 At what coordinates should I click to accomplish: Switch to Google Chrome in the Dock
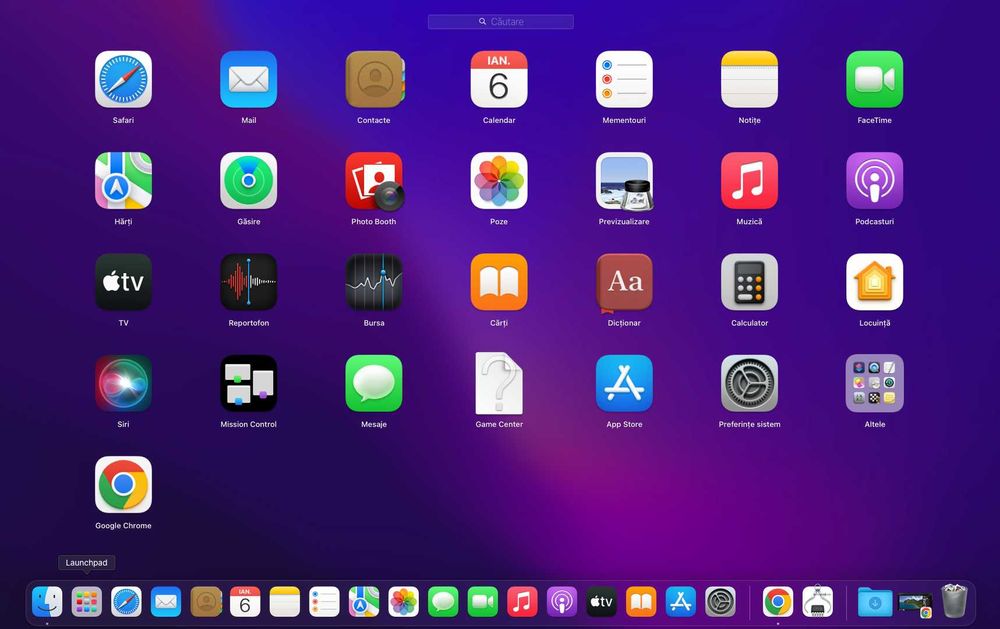[778, 602]
